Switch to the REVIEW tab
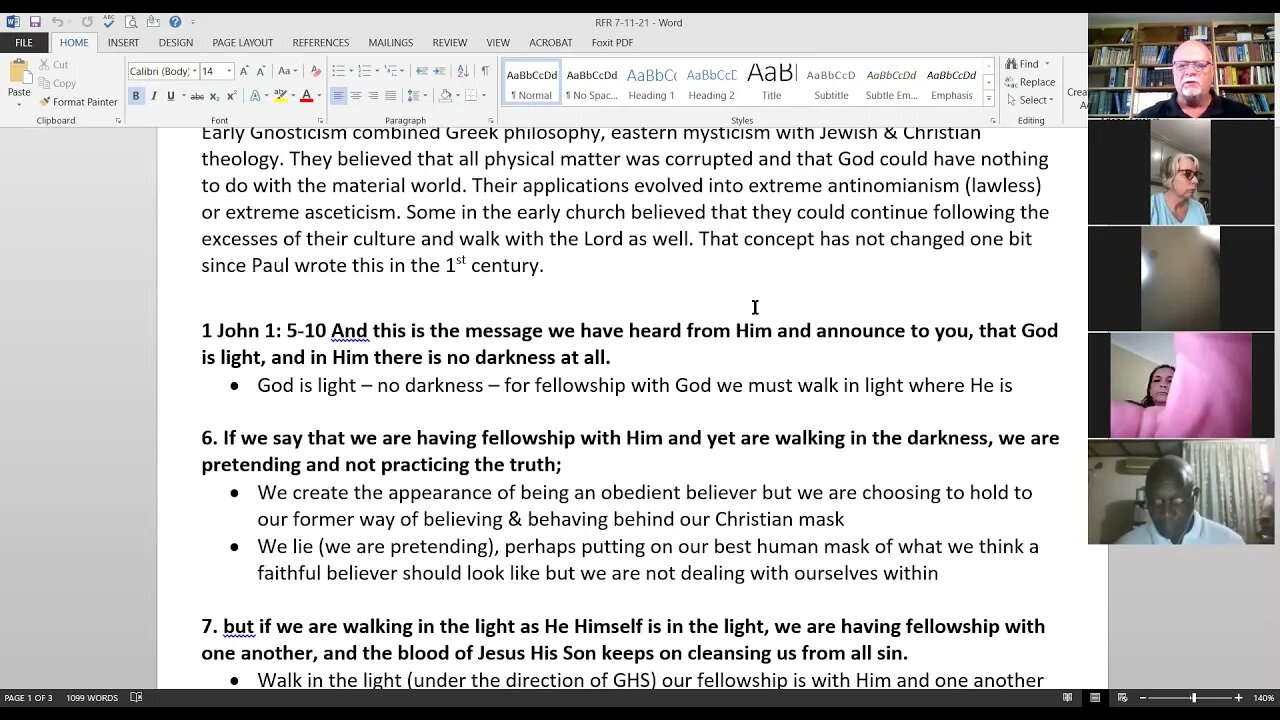 [449, 43]
